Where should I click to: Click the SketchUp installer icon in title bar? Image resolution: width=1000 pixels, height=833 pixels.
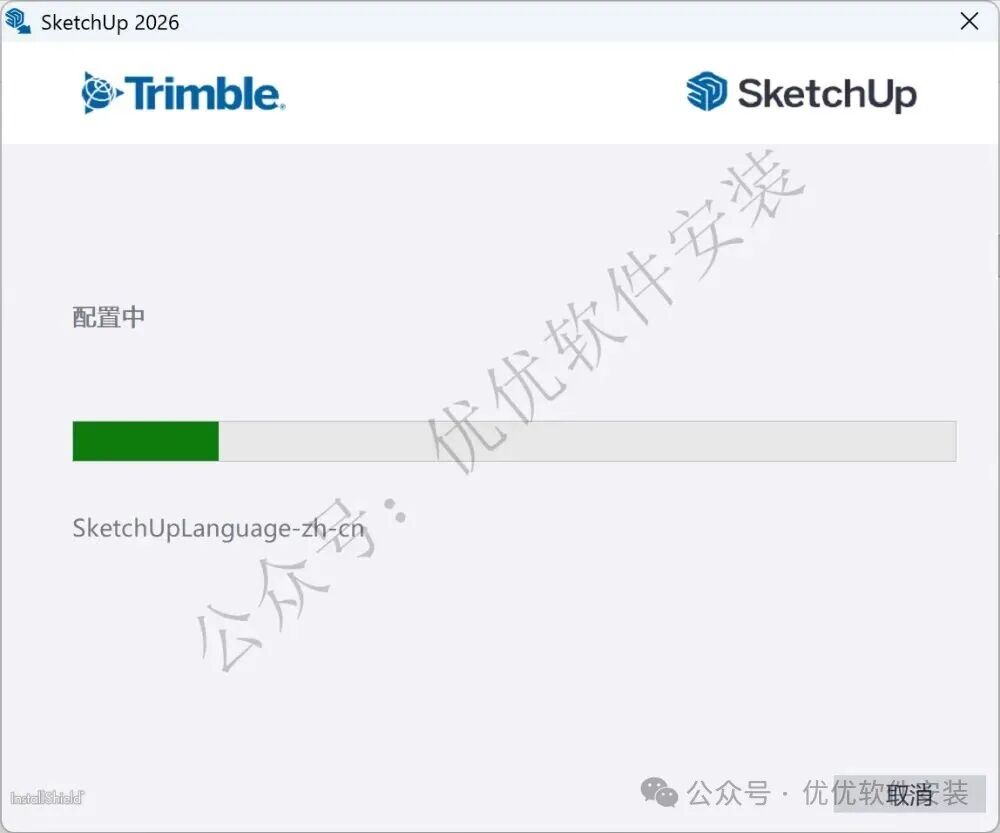click(18, 21)
